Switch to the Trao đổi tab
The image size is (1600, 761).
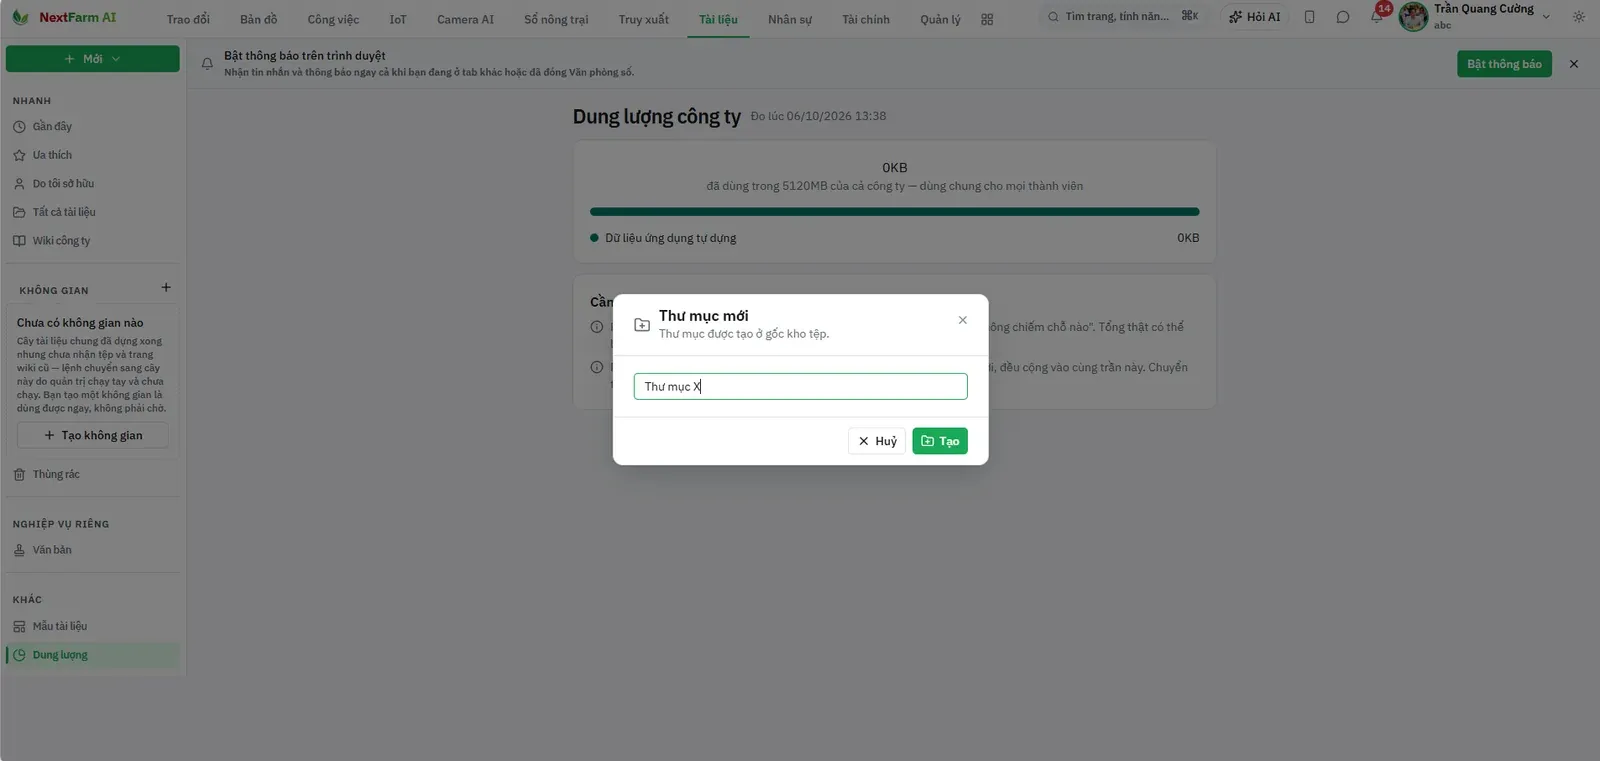click(188, 19)
